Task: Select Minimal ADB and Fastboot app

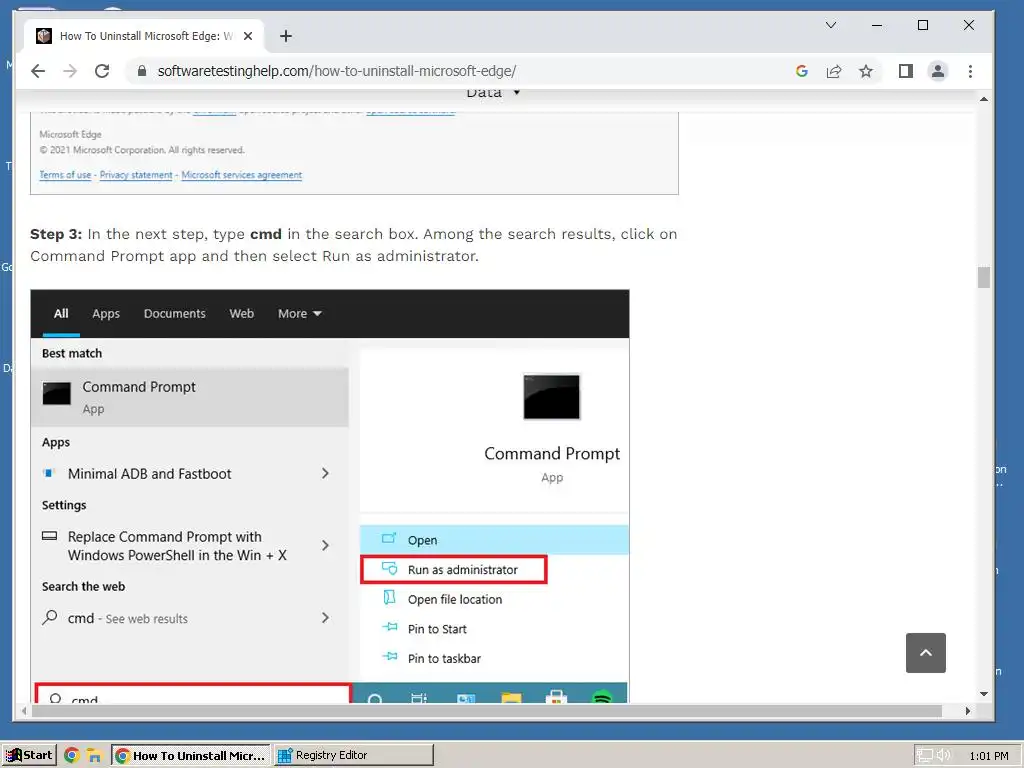Action: click(x=150, y=473)
